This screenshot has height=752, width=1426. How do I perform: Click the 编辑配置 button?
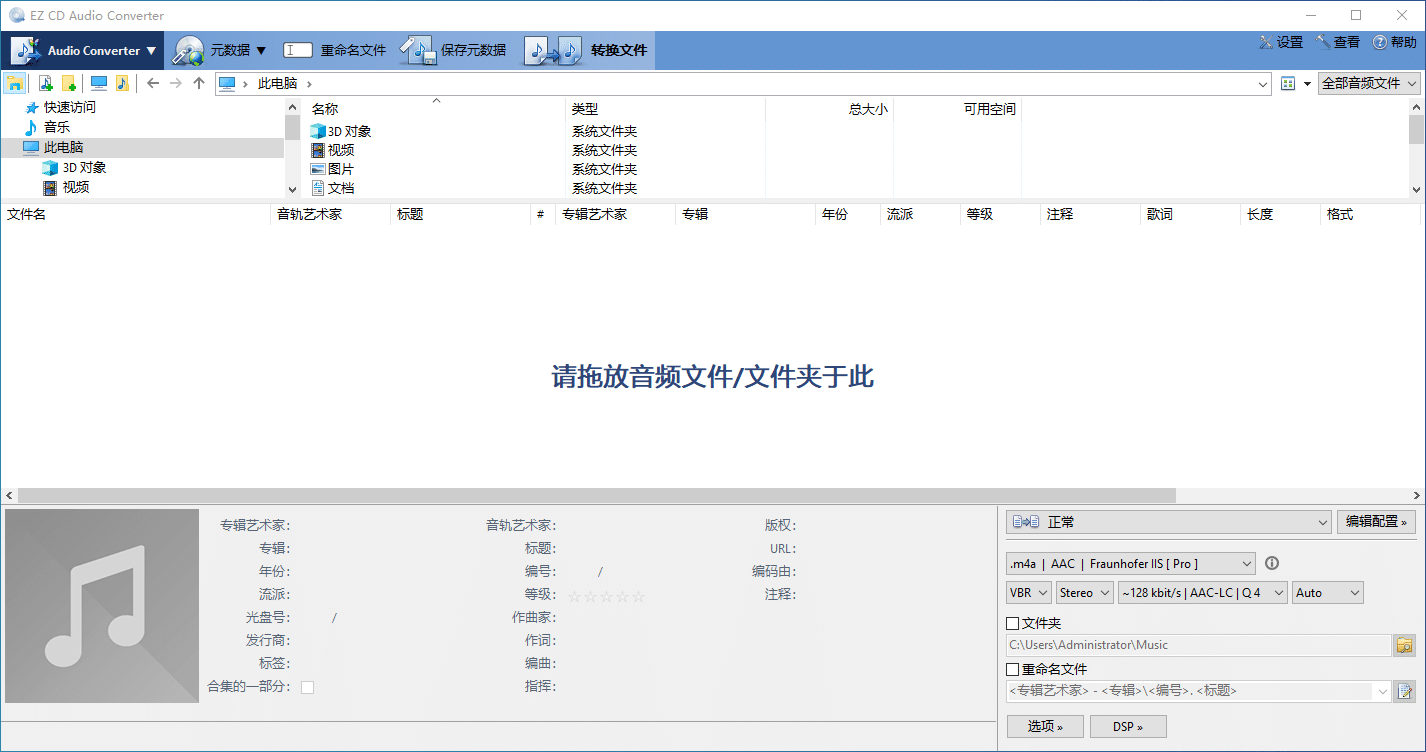click(x=1376, y=522)
